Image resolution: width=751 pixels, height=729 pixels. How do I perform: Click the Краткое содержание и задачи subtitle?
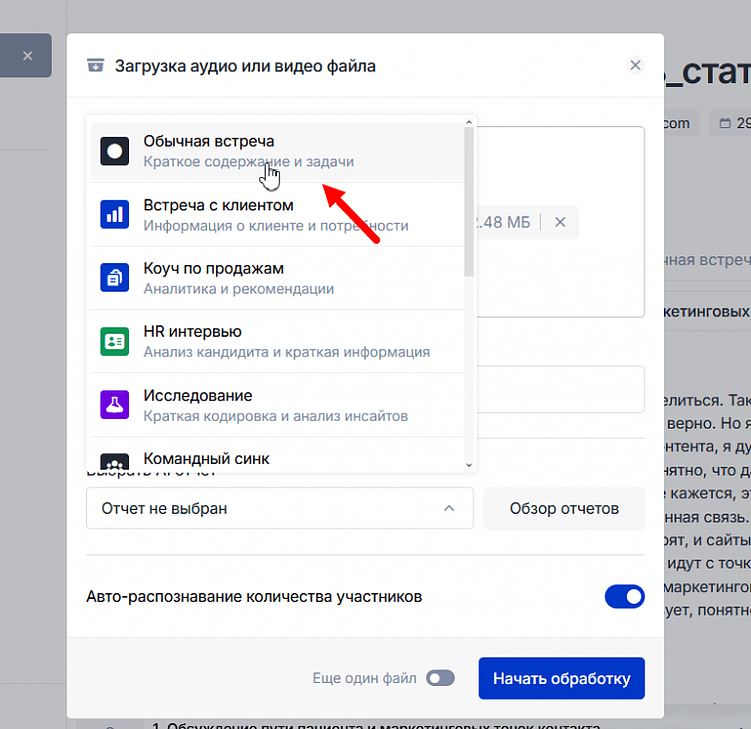pos(249,161)
